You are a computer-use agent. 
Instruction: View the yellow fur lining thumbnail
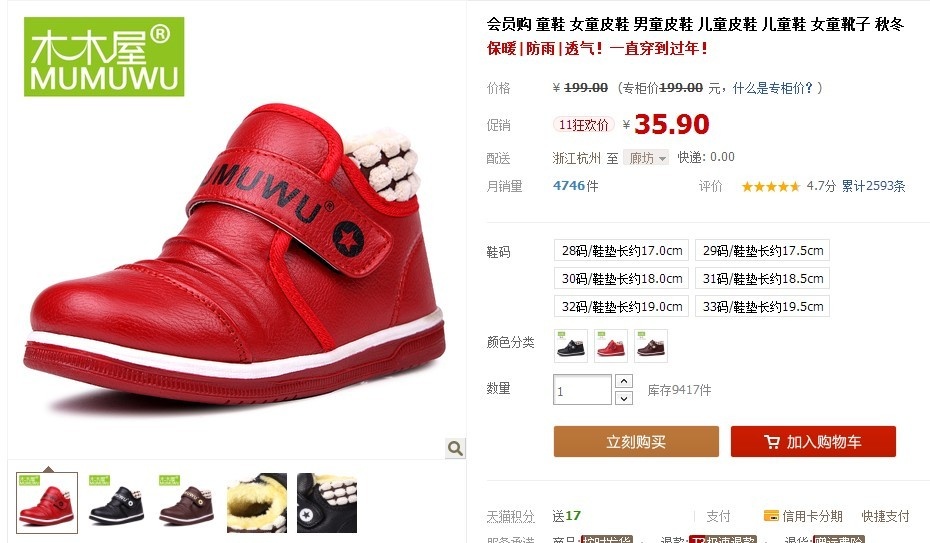(x=257, y=503)
